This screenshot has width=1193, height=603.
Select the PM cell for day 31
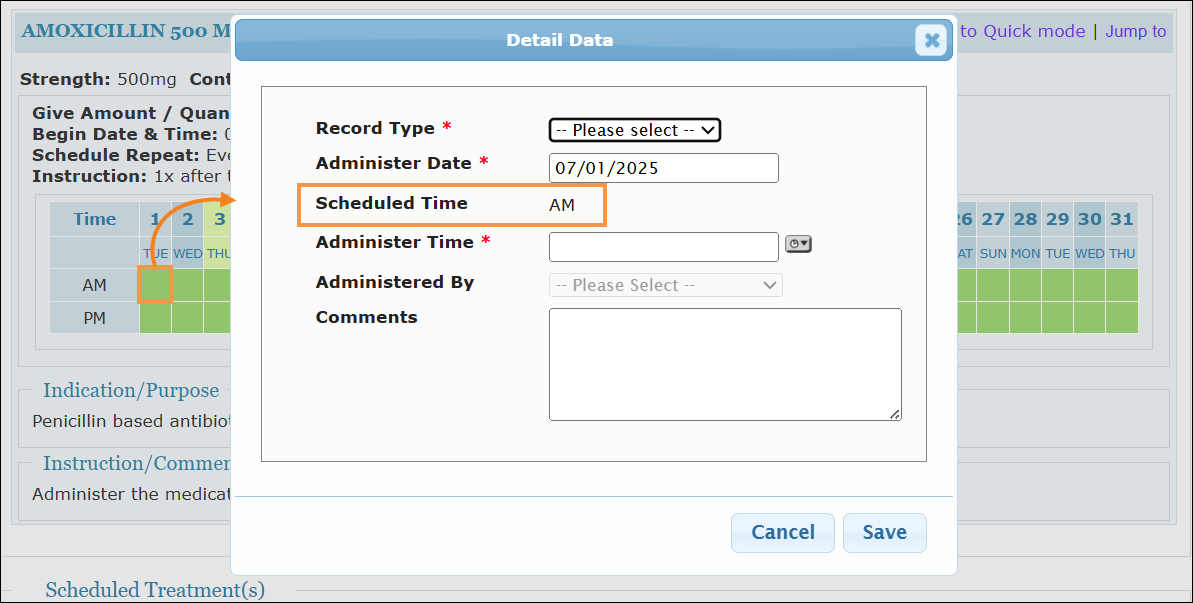pyautogui.click(x=1122, y=318)
